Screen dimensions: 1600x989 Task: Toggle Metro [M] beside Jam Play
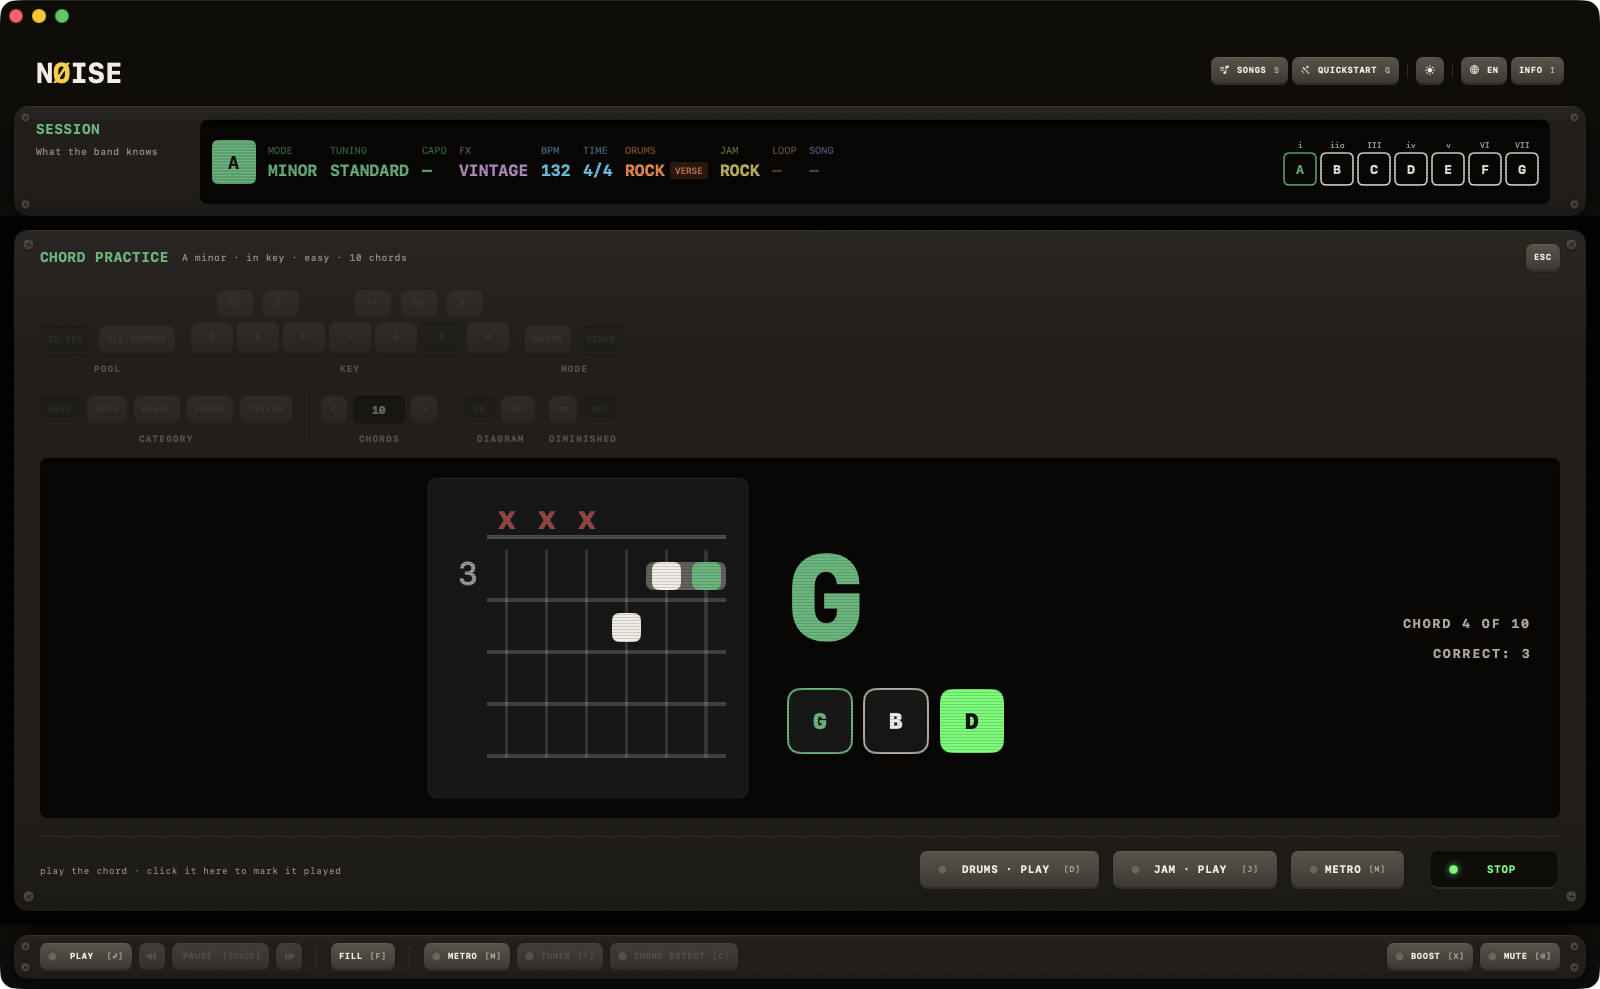coord(1347,869)
